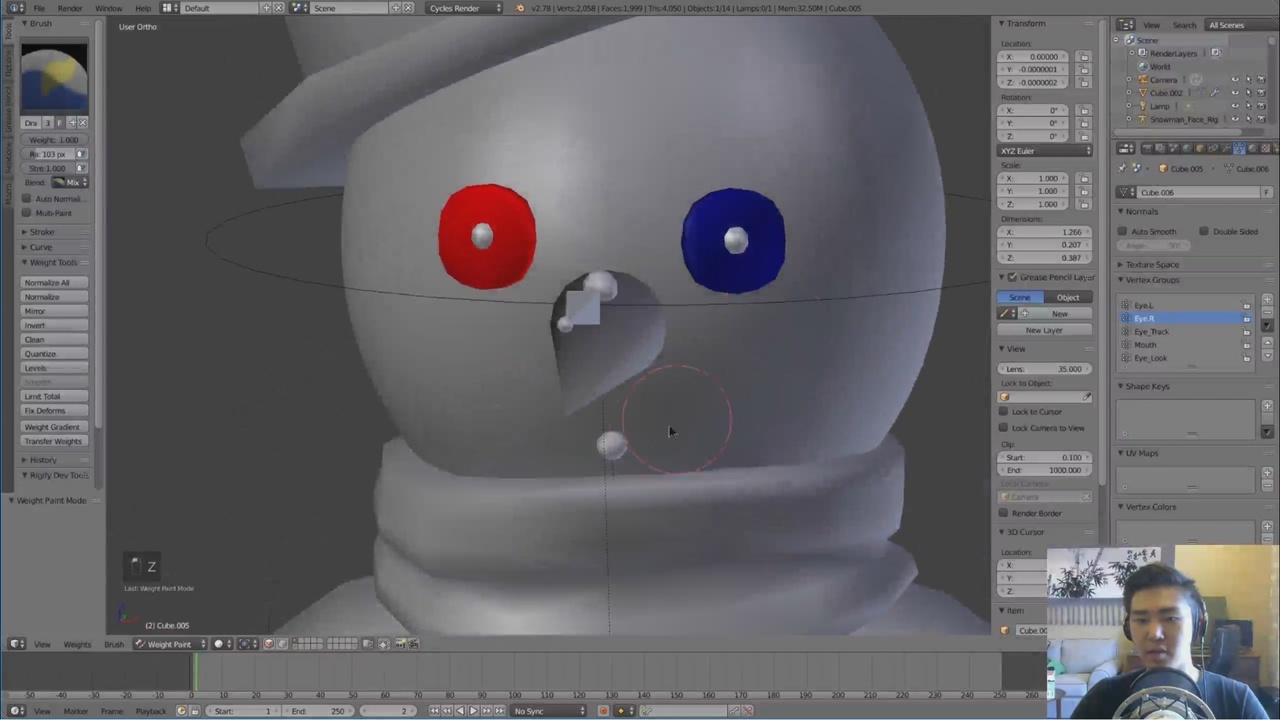Add a new vertex group with plus button
The image size is (1280, 720).
(1267, 298)
